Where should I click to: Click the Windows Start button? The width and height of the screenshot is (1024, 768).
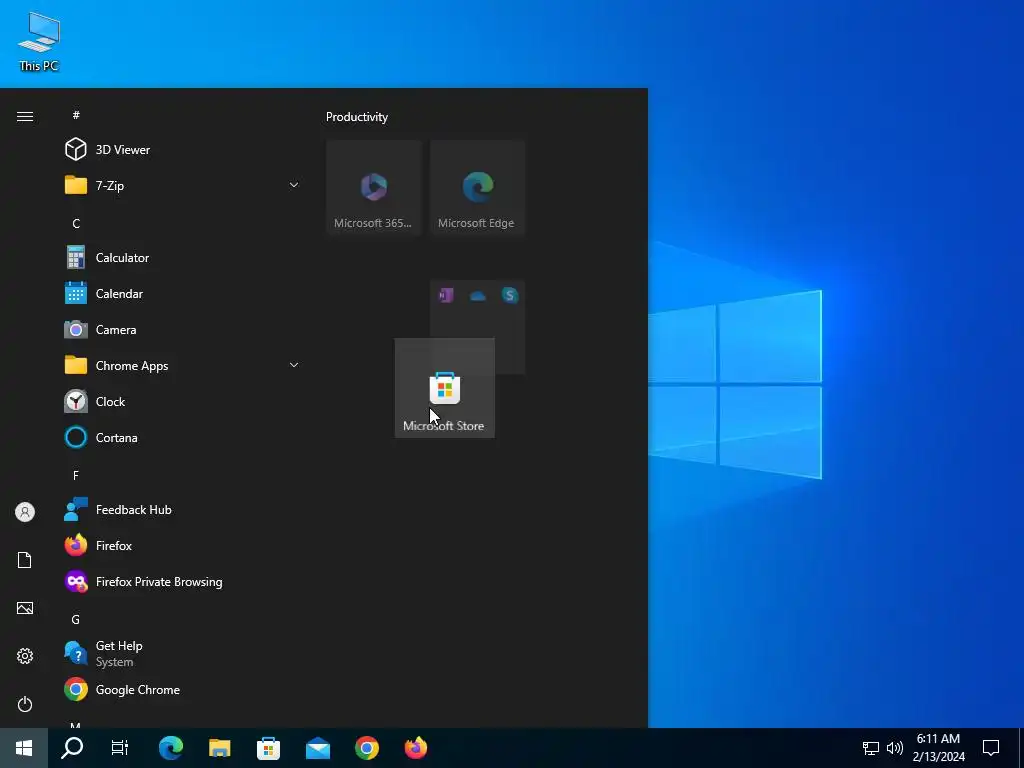coord(24,748)
